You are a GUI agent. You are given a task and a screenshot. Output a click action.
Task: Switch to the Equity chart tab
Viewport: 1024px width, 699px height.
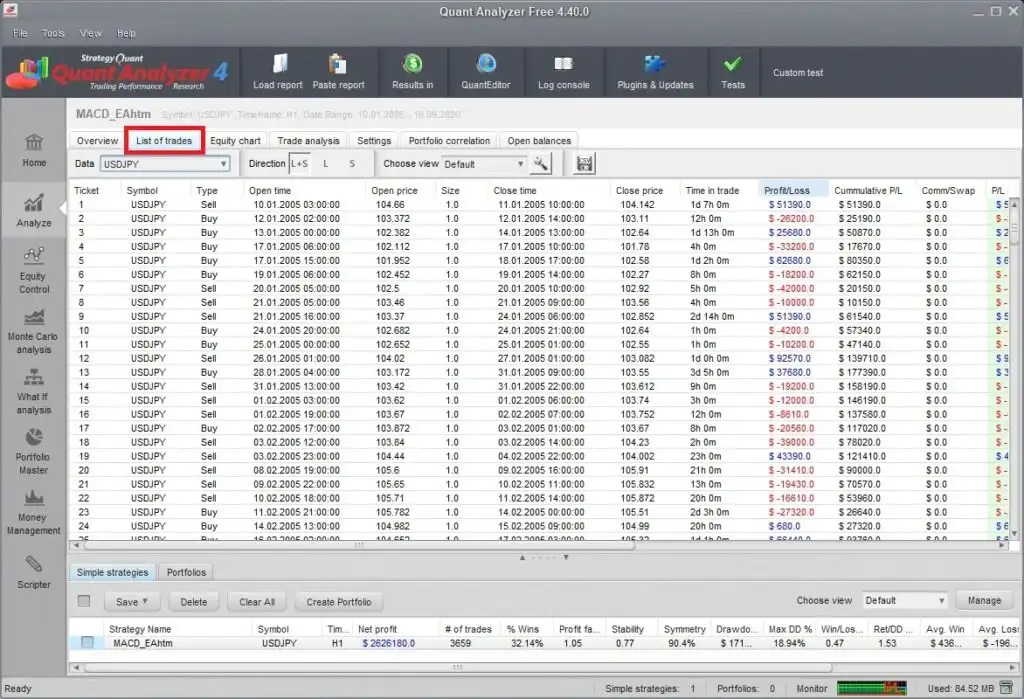tap(235, 141)
